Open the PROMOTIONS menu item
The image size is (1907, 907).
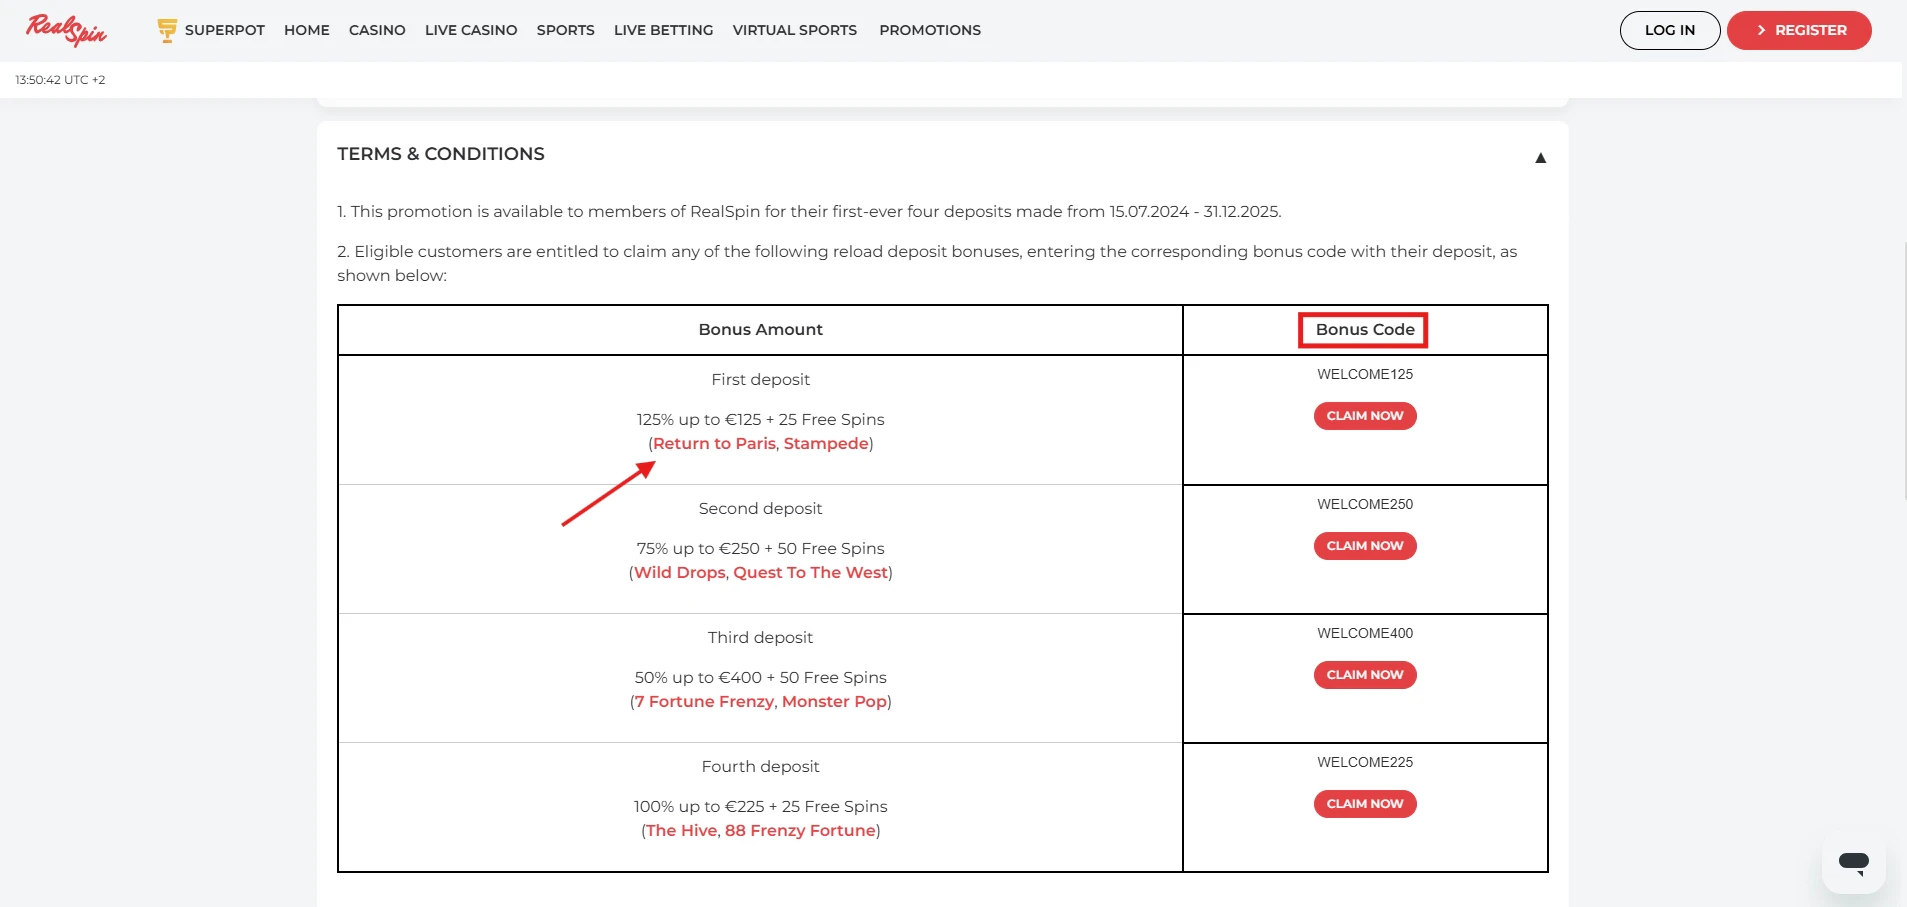tap(930, 30)
